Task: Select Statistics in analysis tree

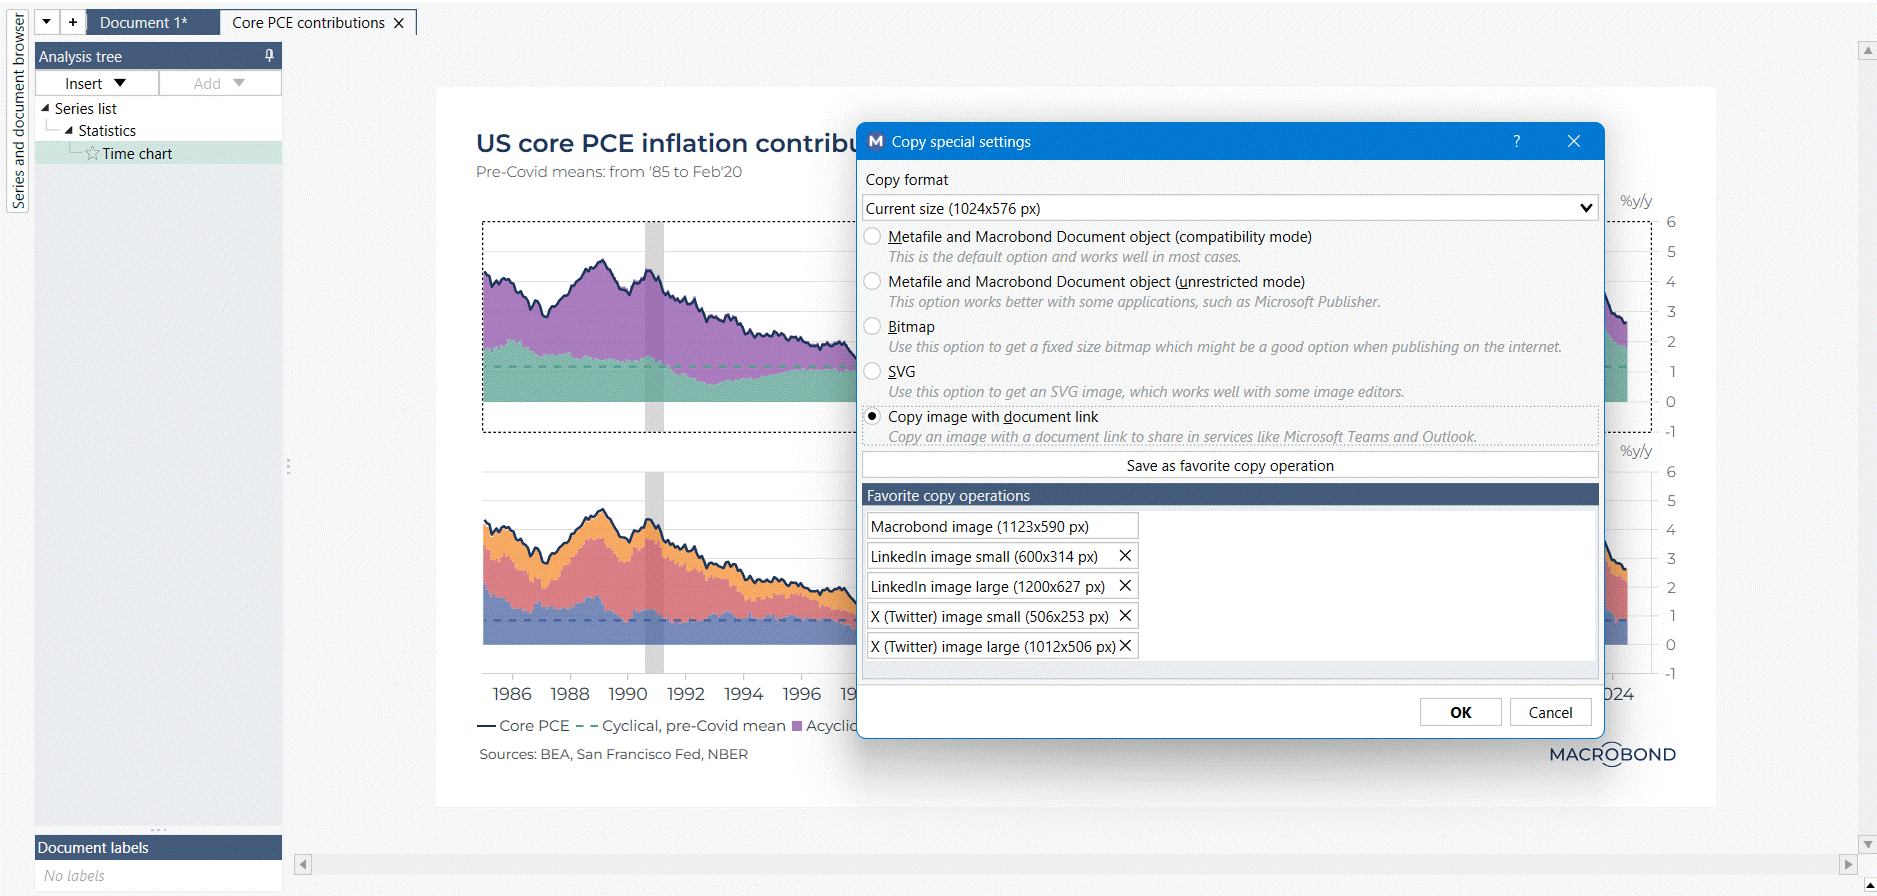Action: (107, 130)
